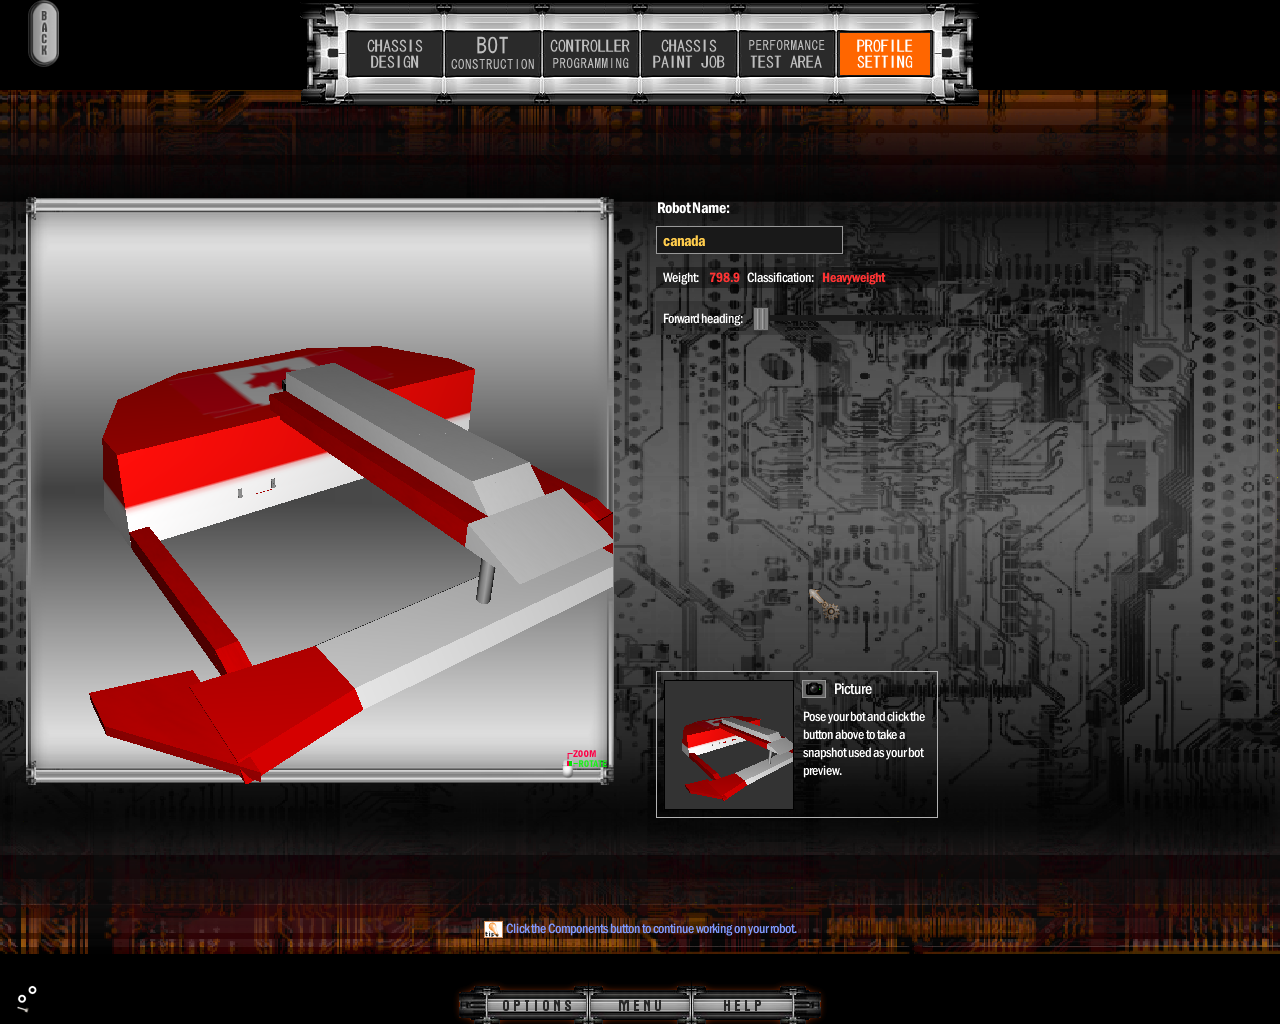
Task: Click the Robot Name field containing canada
Action: point(749,241)
